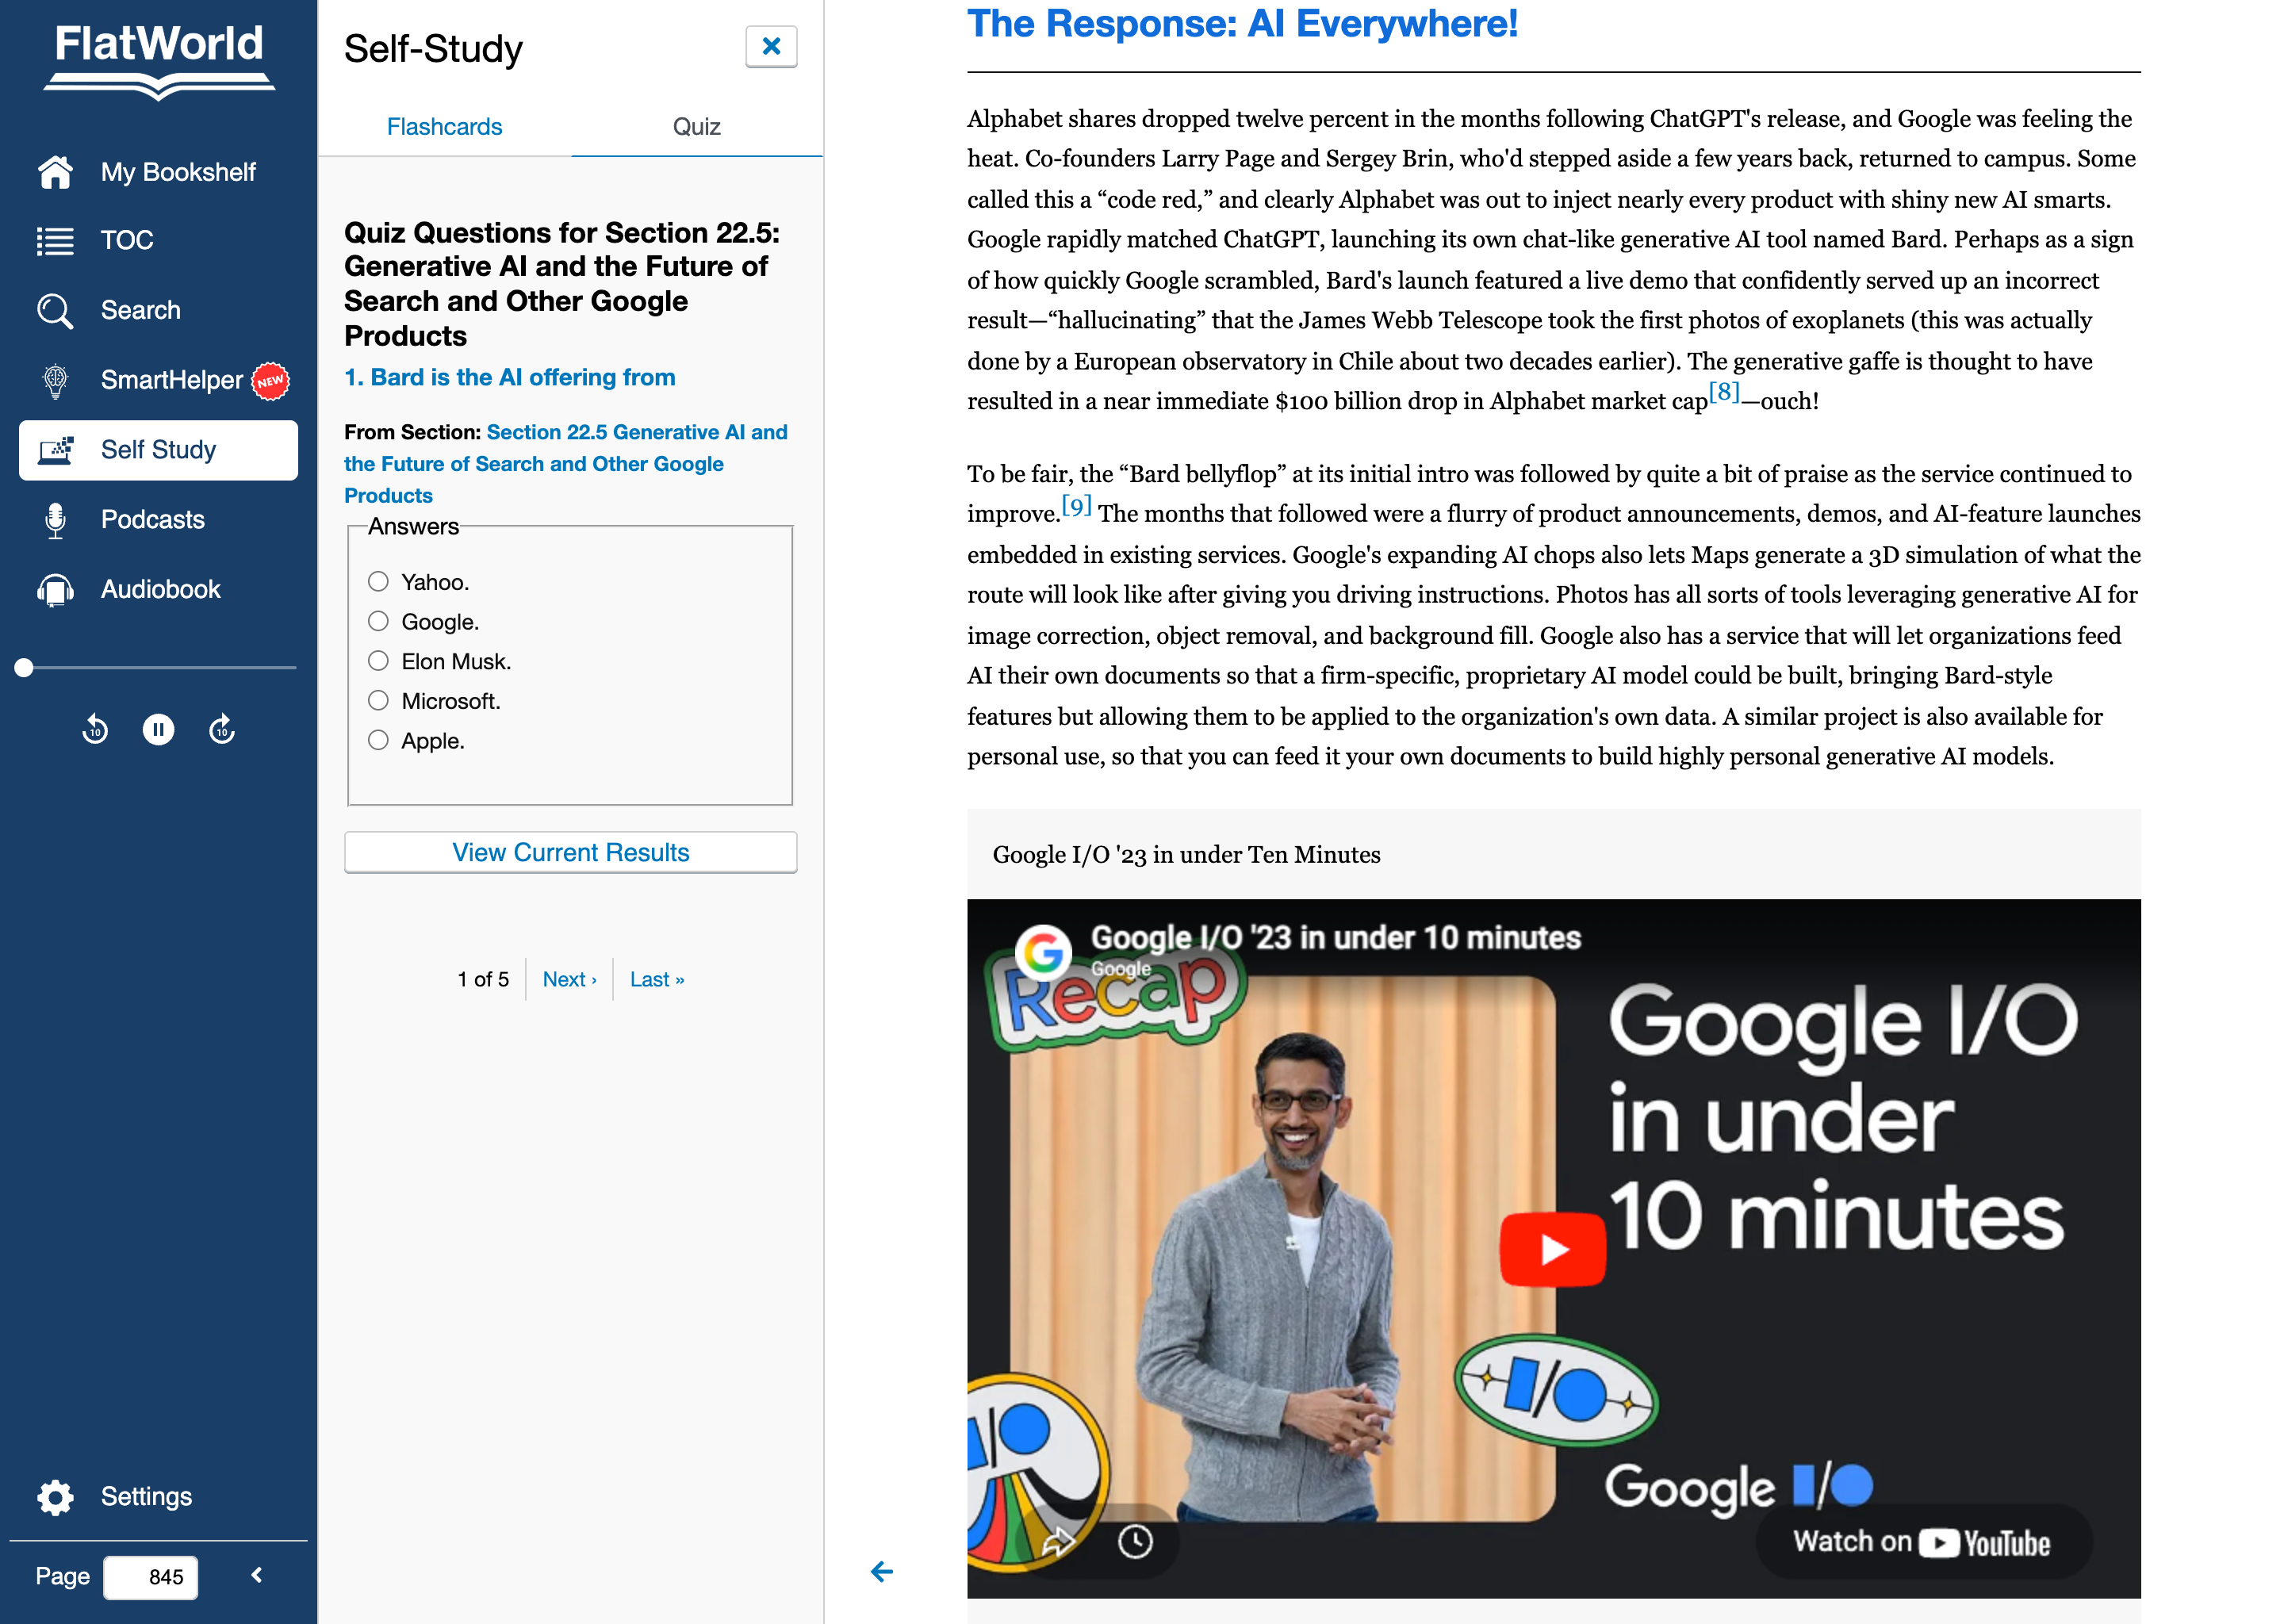This screenshot has height=1624, width=2284.
Task: Open Settings gear icon
Action: coord(55,1497)
